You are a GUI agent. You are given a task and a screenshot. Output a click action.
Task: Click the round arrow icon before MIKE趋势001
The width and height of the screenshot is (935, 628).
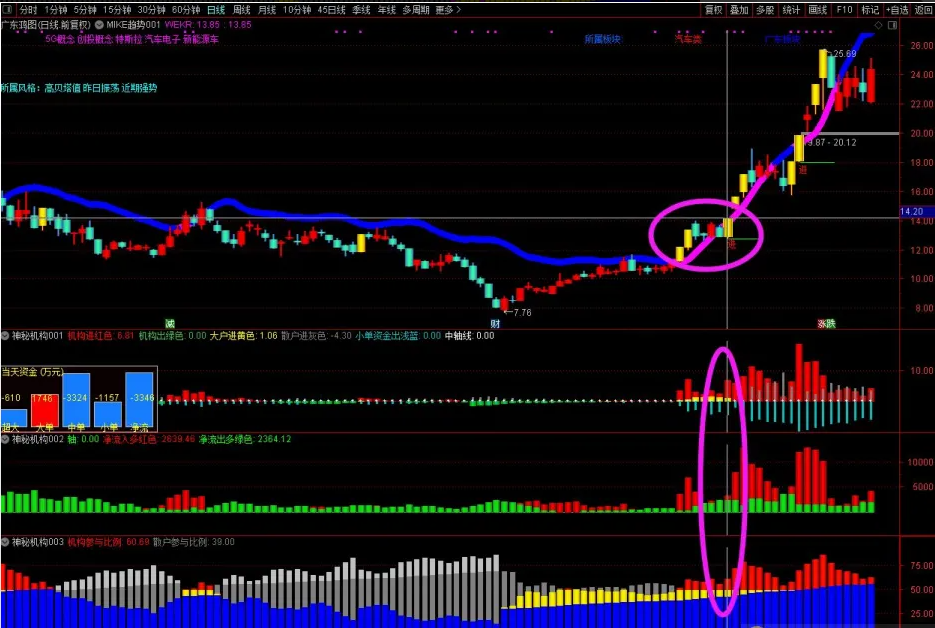98,24
